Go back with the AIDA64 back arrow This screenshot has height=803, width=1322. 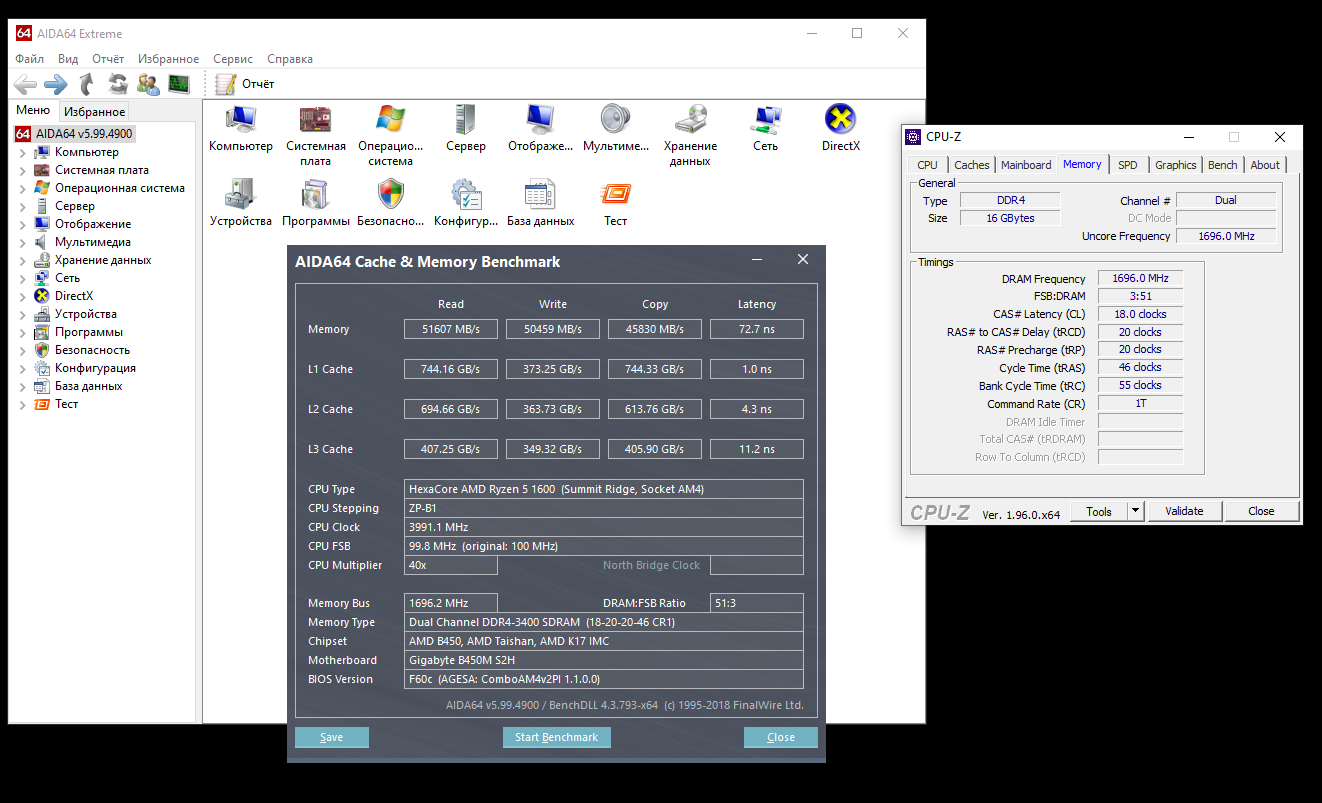pos(25,84)
